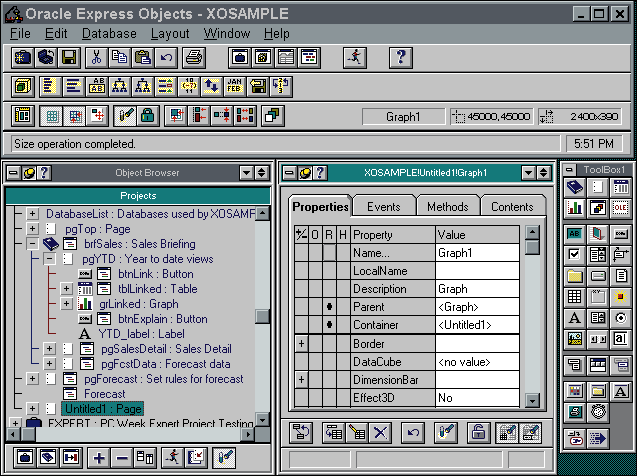Expand the tblLinked Table node
The image size is (637, 476).
coord(67,289)
